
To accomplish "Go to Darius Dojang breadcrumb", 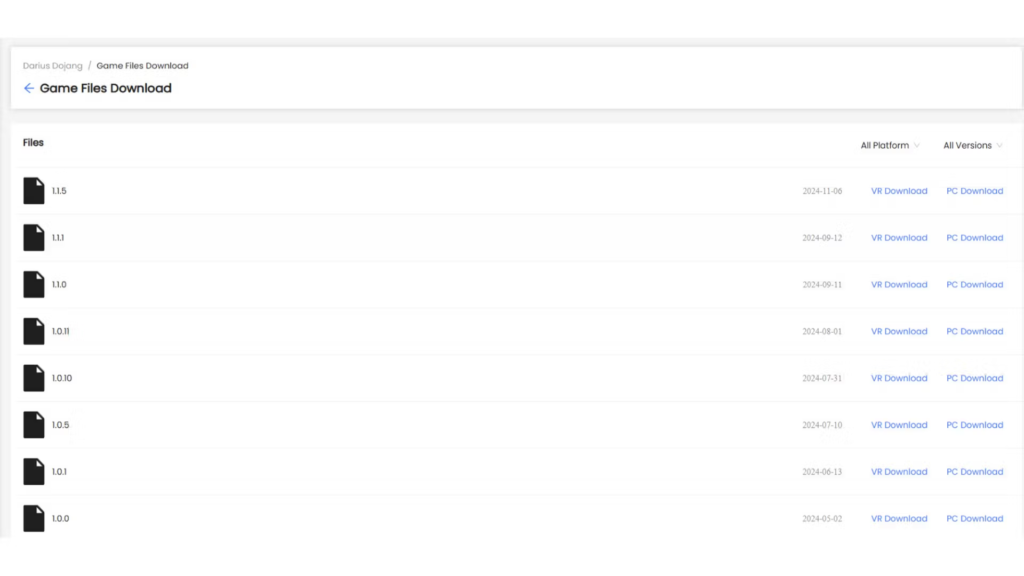I will [x=52, y=66].
